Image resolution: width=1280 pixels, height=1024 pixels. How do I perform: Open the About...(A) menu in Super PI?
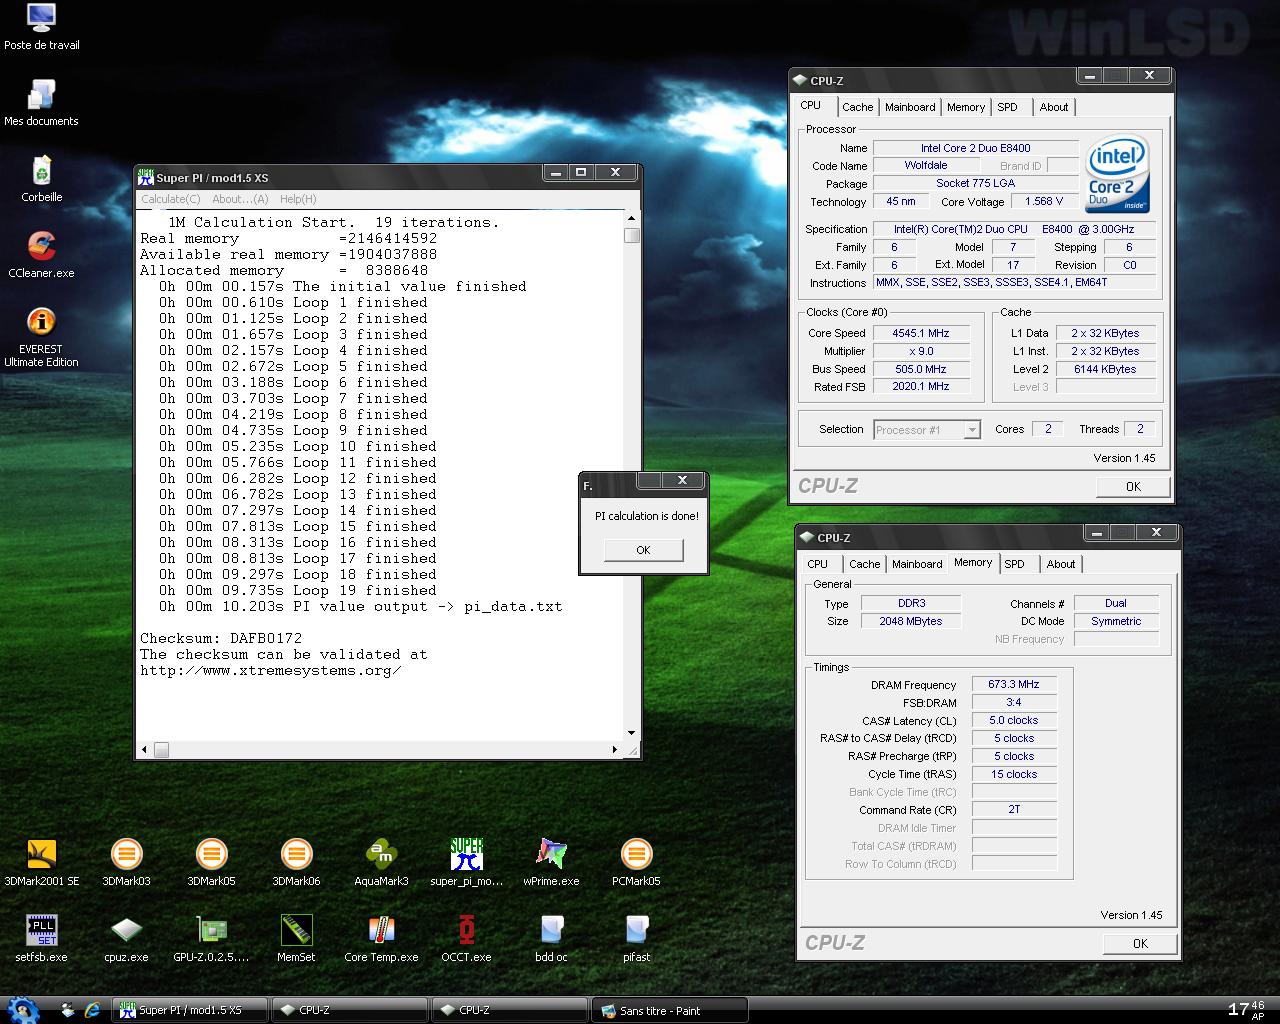[240, 199]
